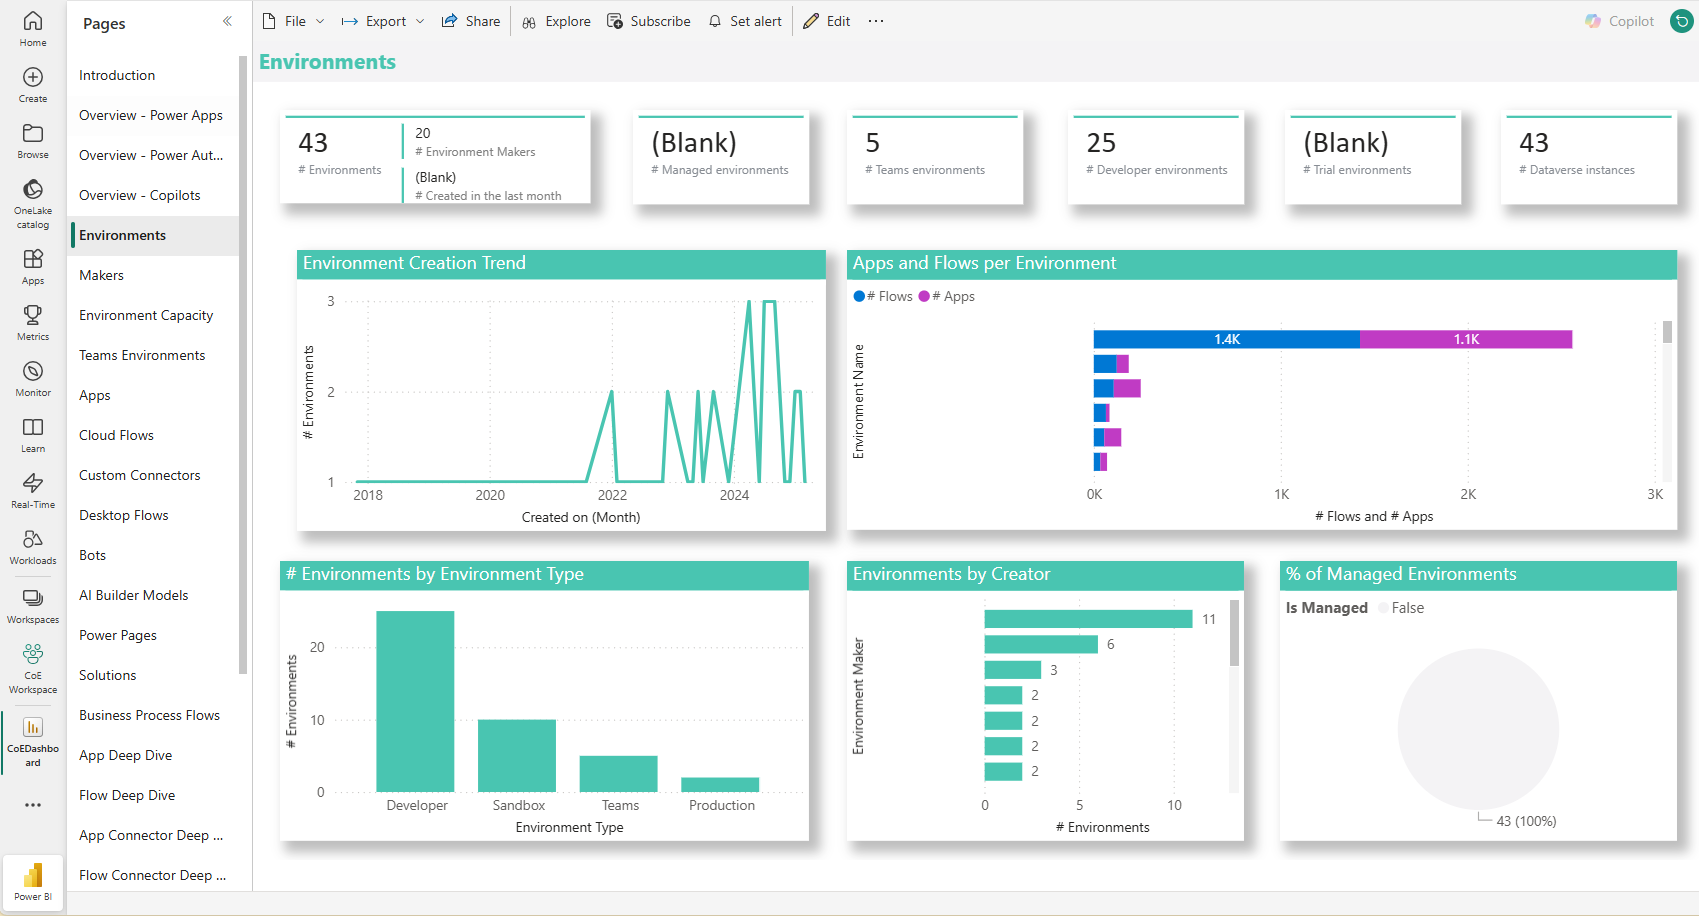Viewport: 1699px width, 916px height.
Task: Click the Subscribe toolbar button
Action: [649, 21]
